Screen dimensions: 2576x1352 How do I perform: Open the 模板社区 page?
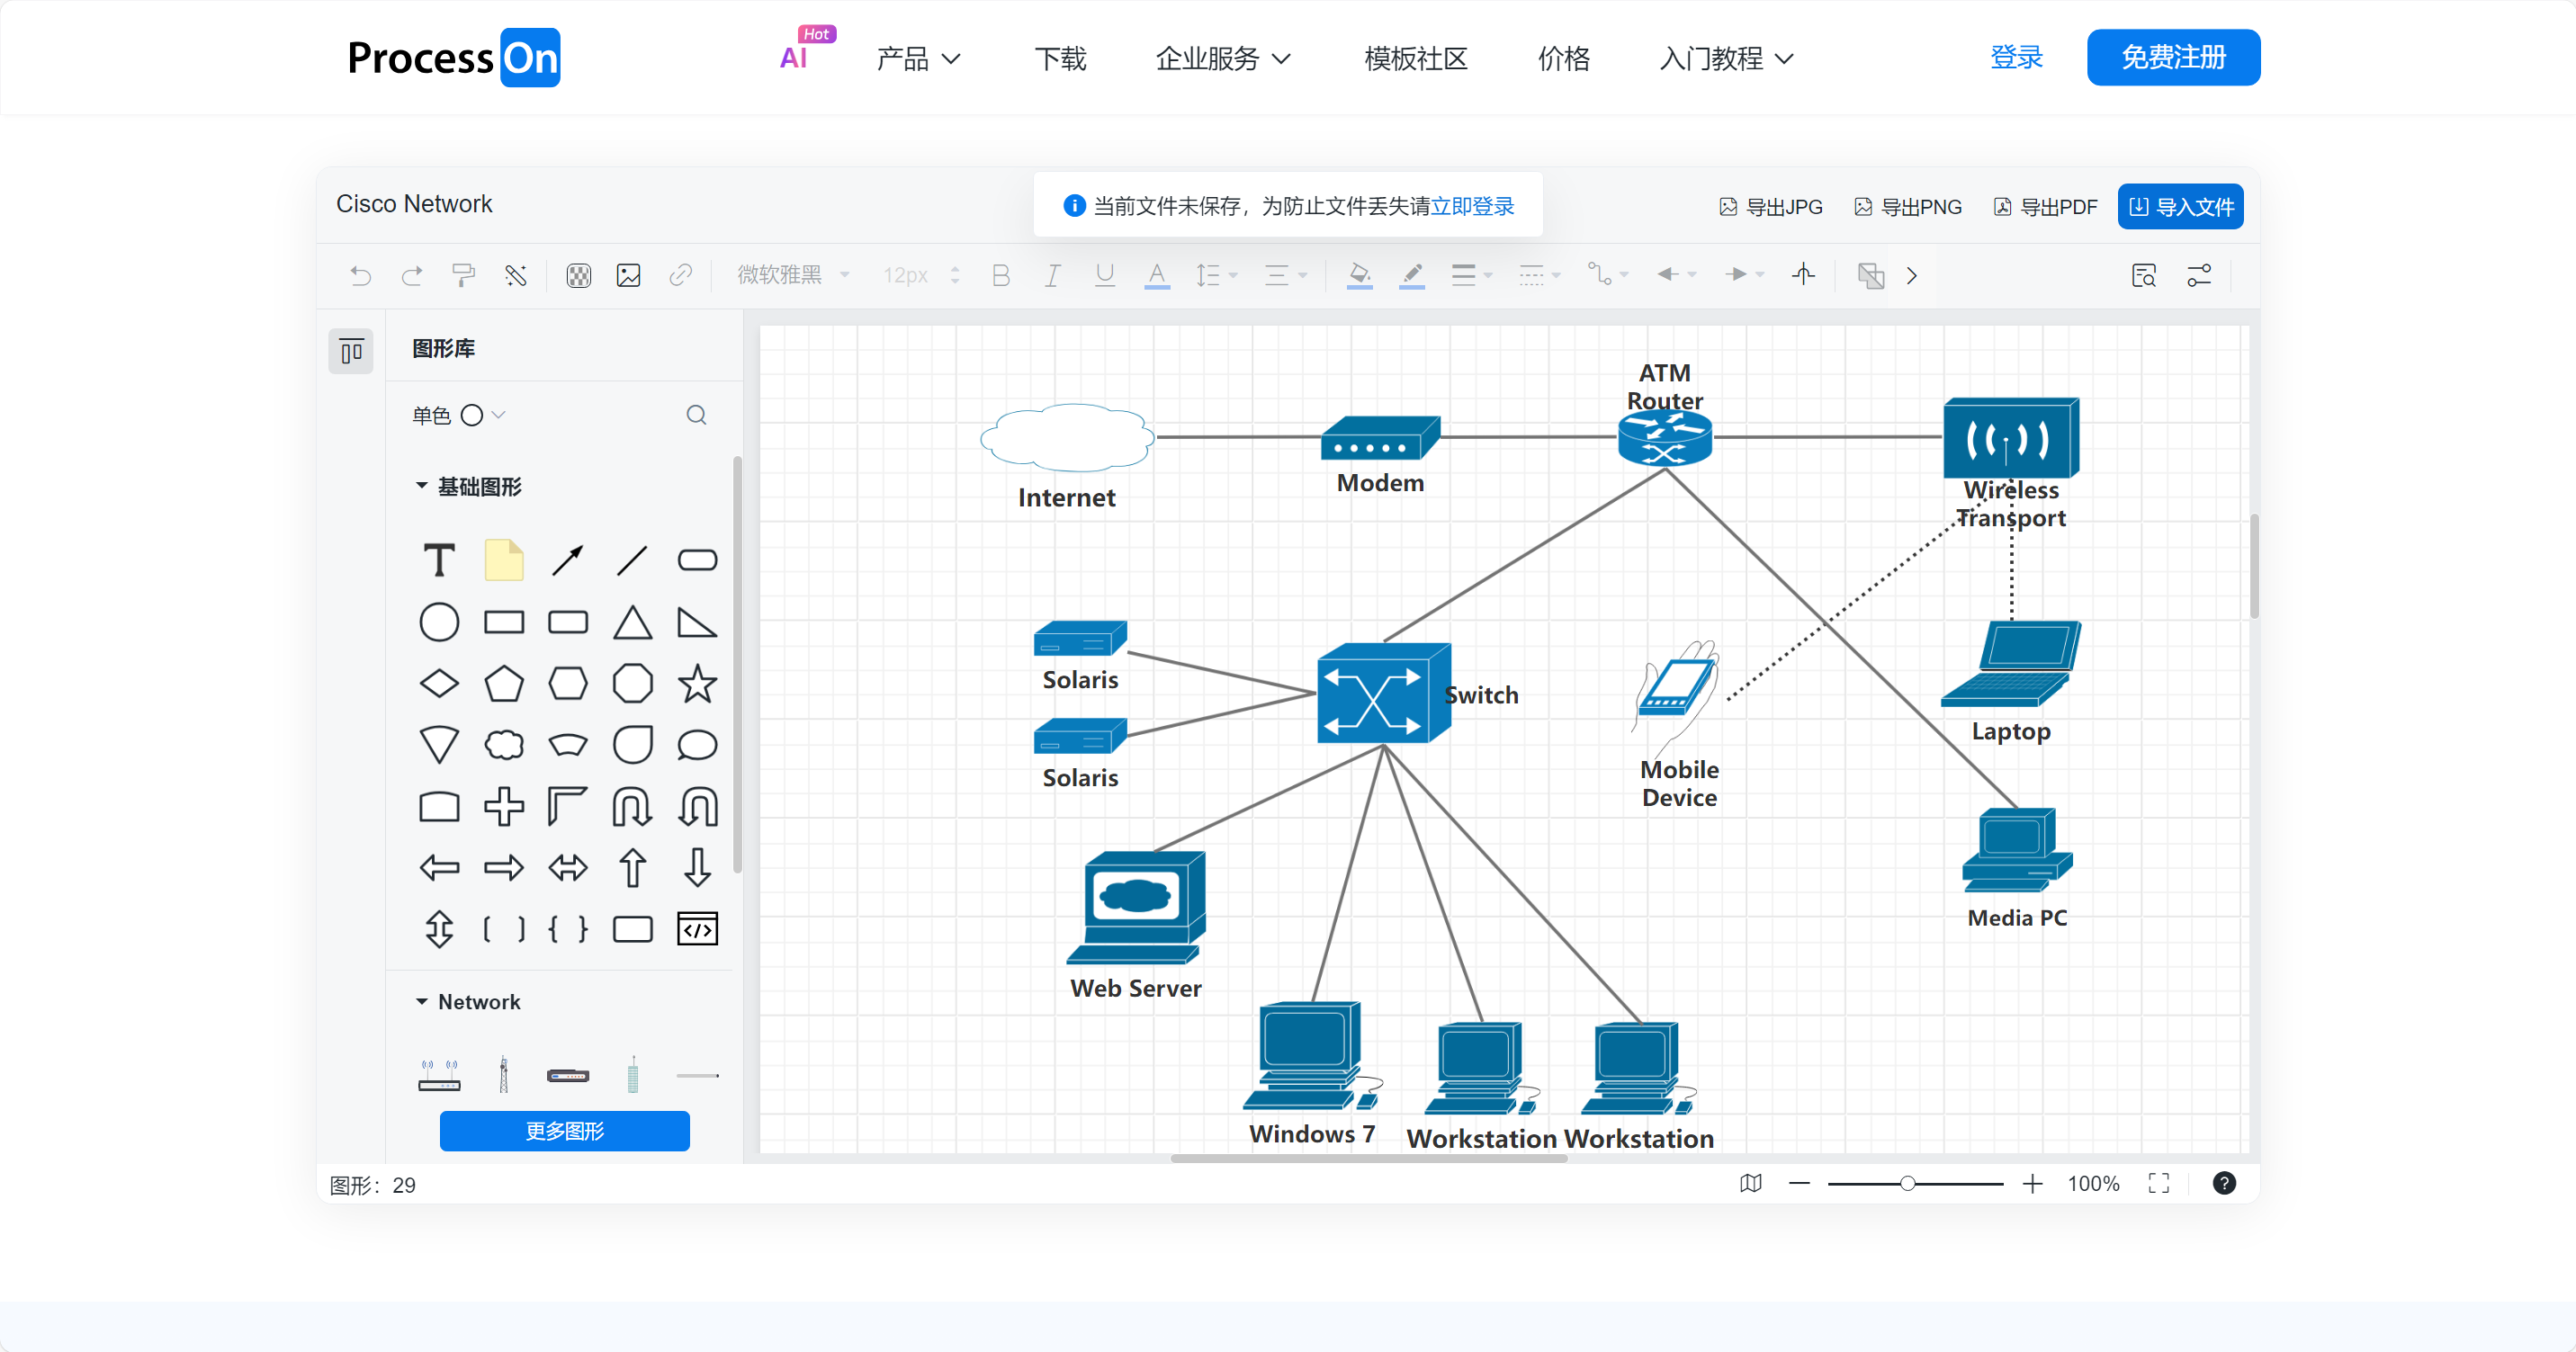point(1415,58)
